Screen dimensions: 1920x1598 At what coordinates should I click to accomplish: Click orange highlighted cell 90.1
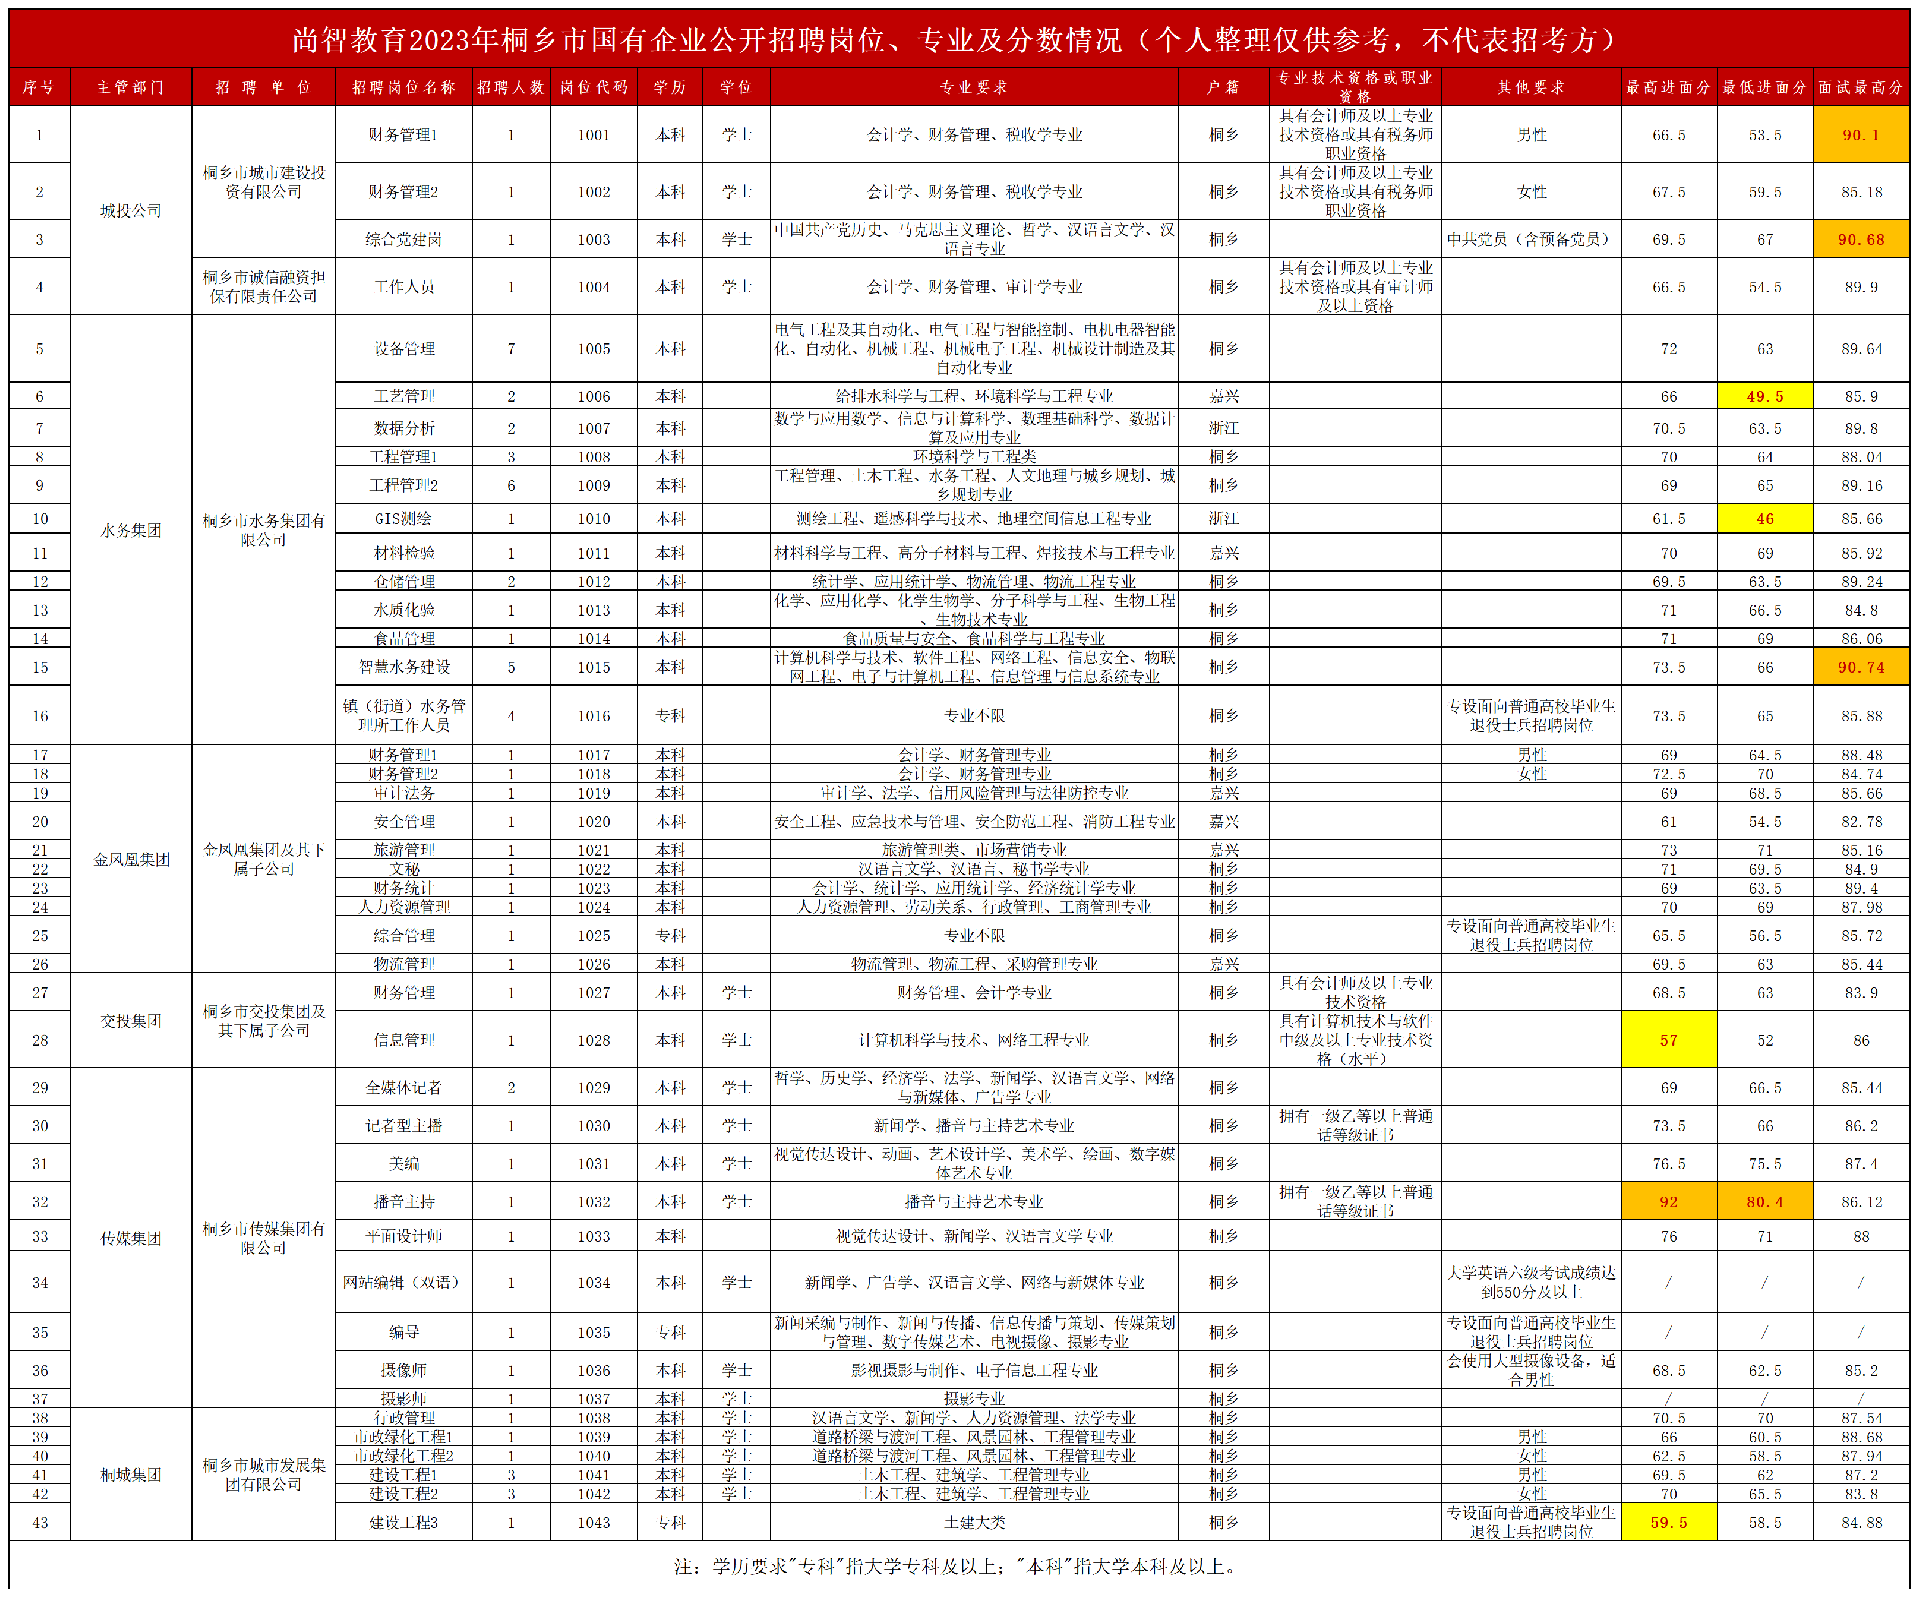point(1860,135)
